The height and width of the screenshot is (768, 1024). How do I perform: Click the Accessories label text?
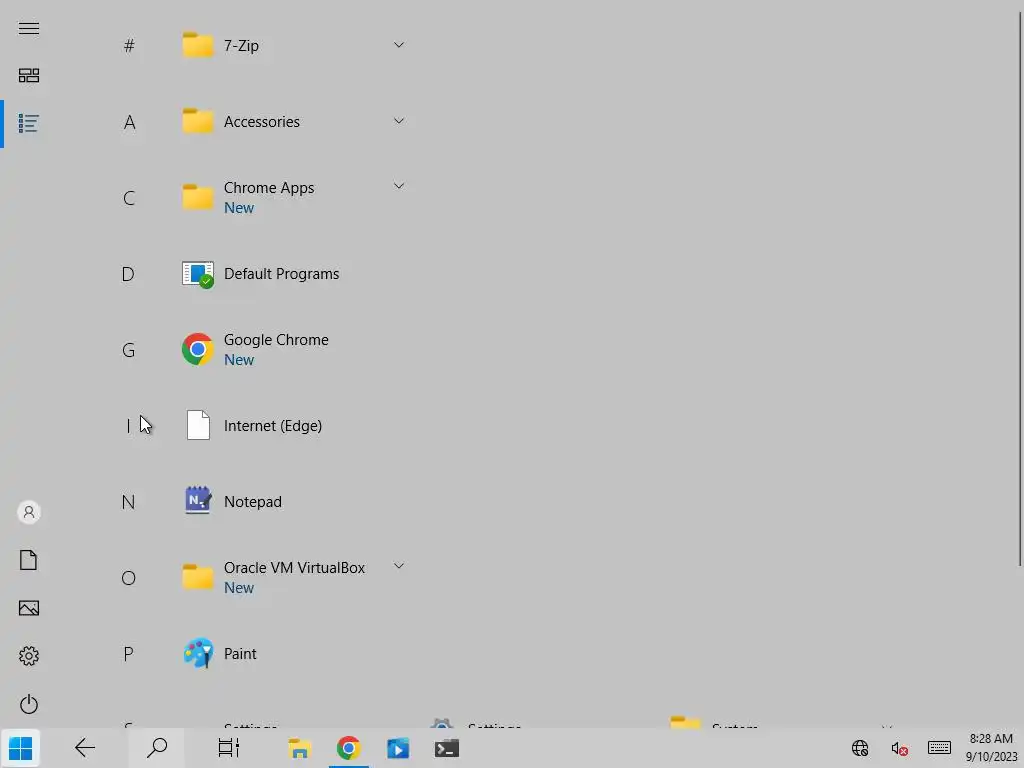coord(262,121)
